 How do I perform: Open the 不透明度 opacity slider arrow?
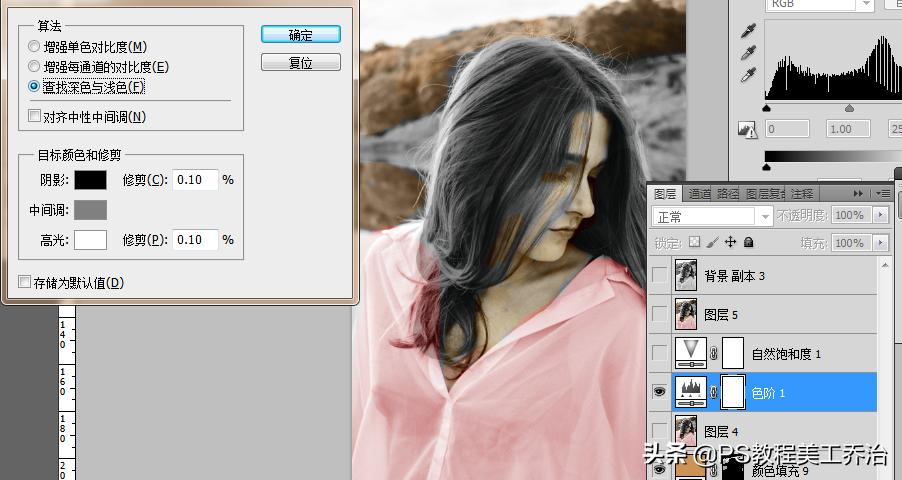point(881,215)
